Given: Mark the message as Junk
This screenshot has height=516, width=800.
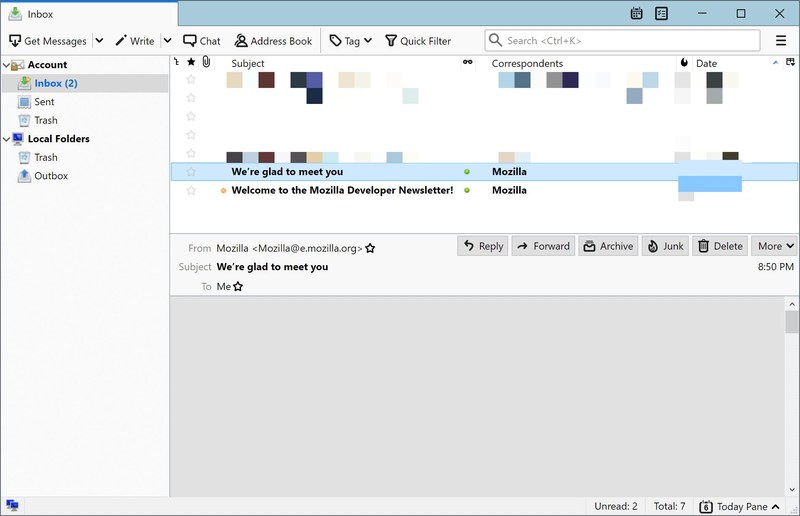Looking at the screenshot, I should click(x=665, y=246).
